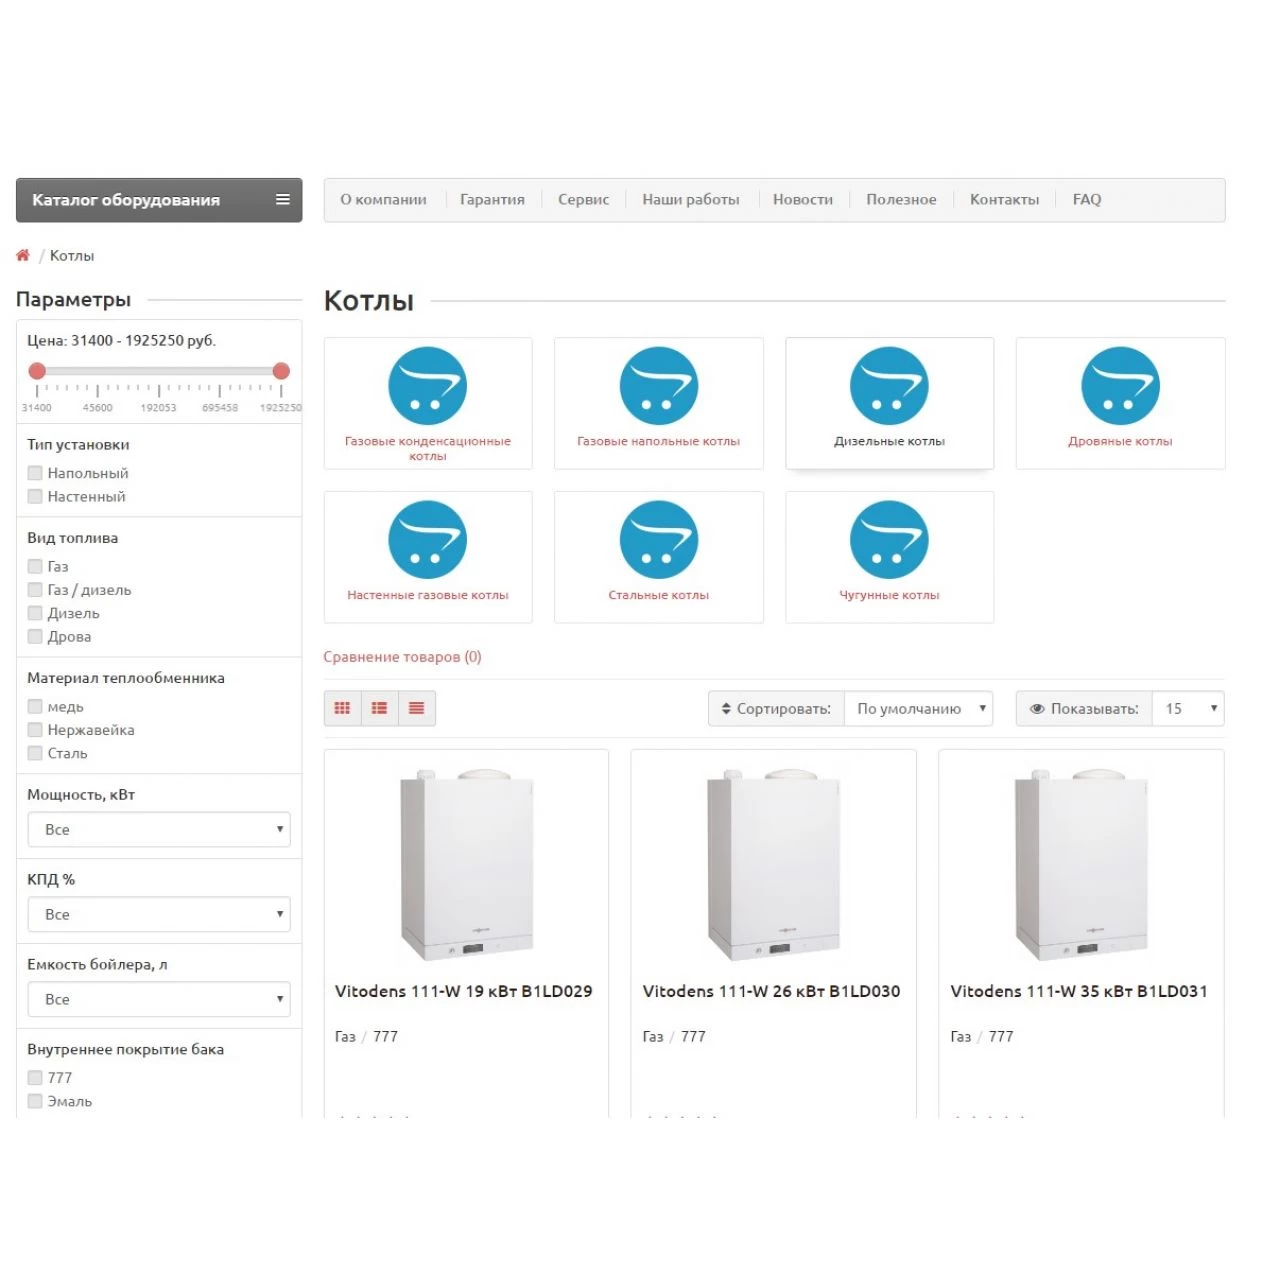The image size is (1280, 1280).
Task: Click the maximum price slider handle
Action: click(x=281, y=371)
